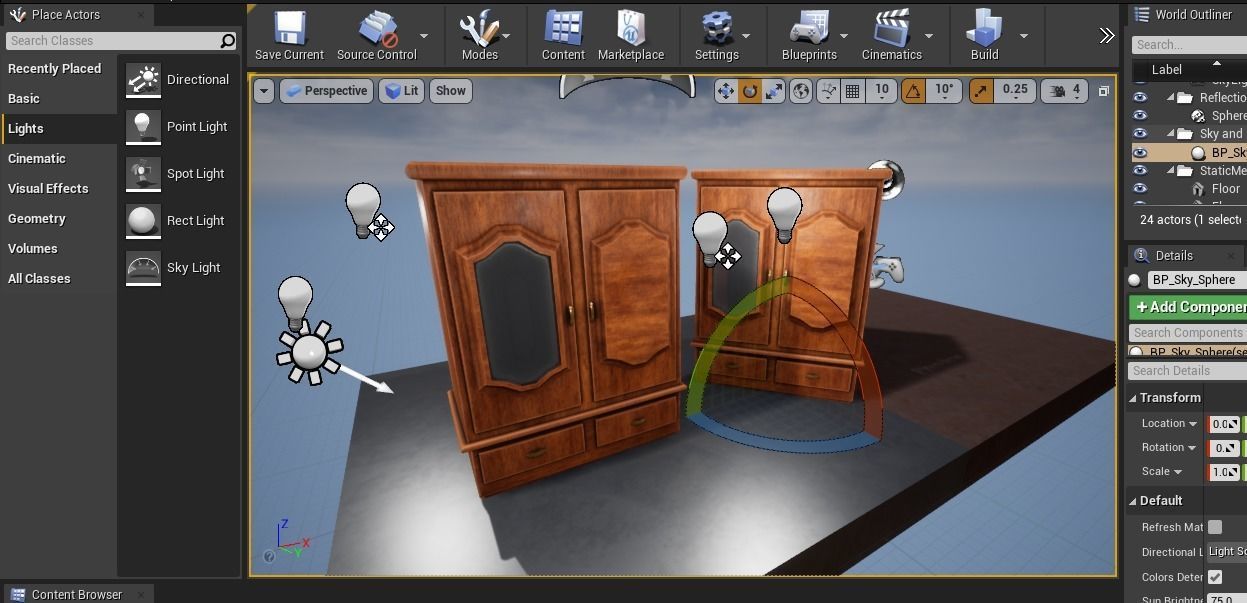The width and height of the screenshot is (1247, 603).
Task: Toggle visibility of the Sky and folder
Action: [x=1139, y=134]
